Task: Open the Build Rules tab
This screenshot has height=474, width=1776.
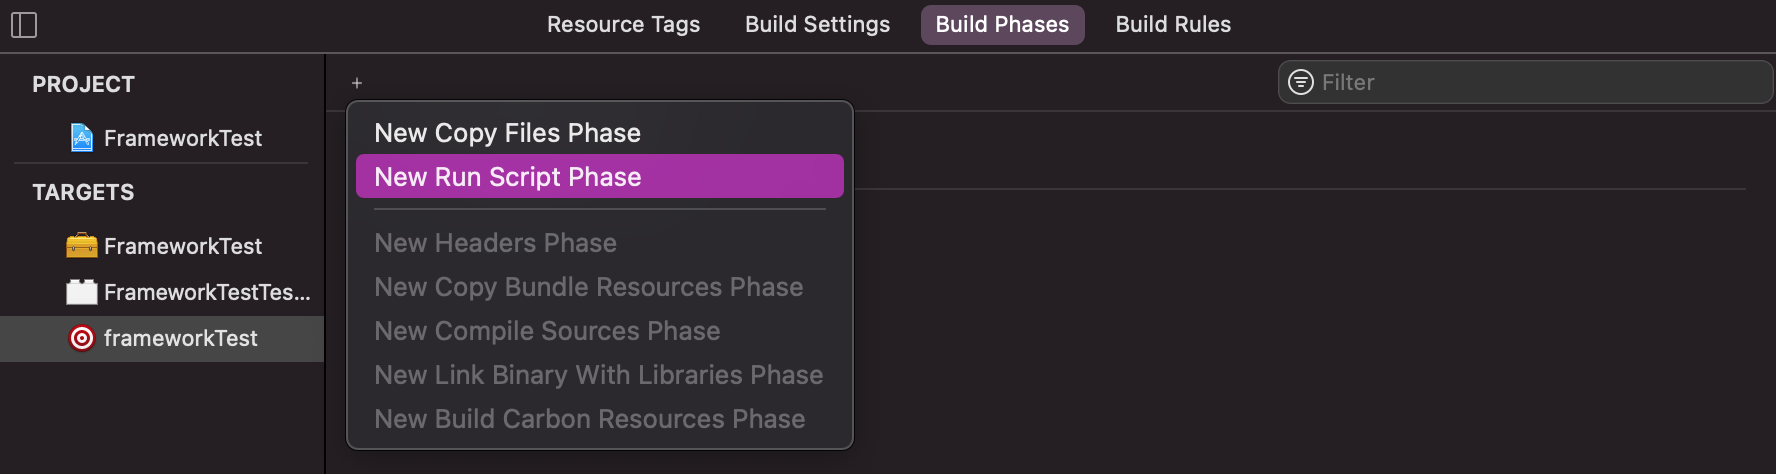Action: click(1173, 25)
